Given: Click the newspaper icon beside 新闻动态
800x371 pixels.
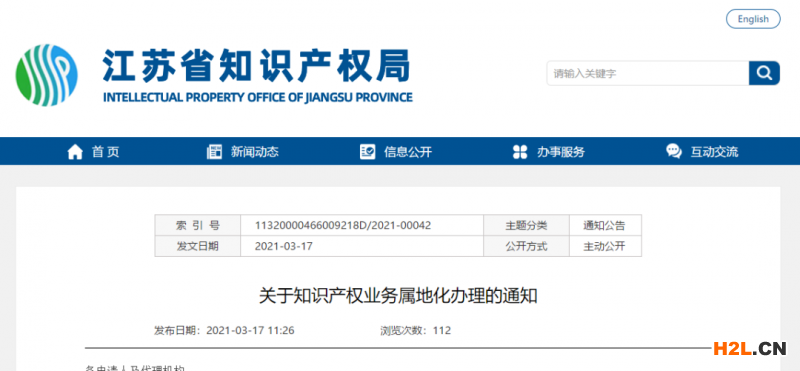Looking at the screenshot, I should (x=214, y=152).
